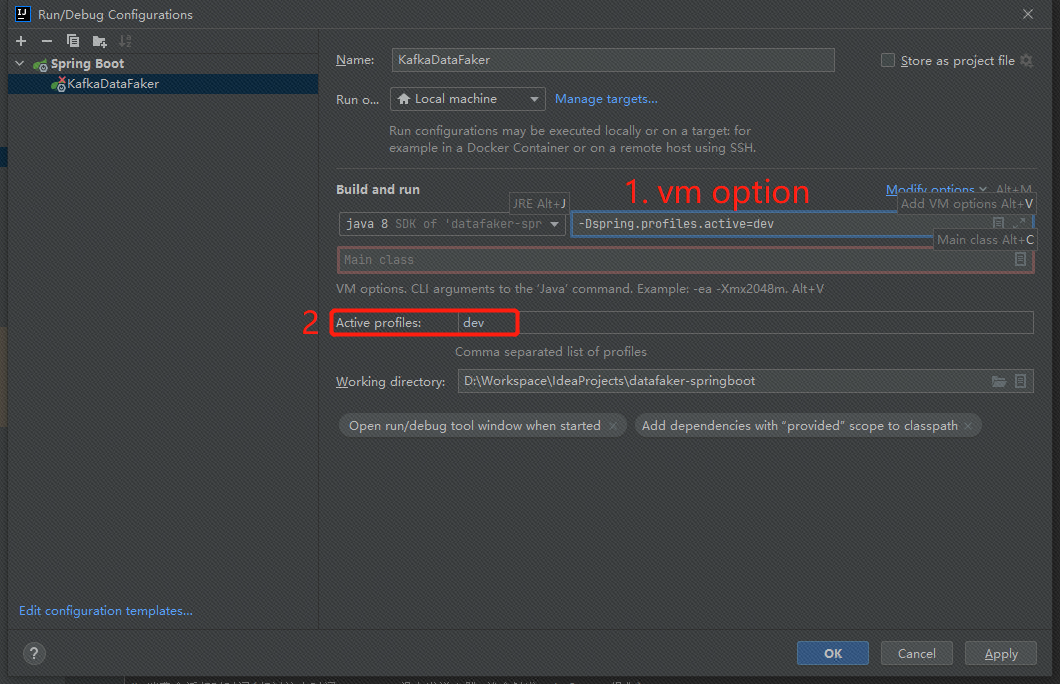
Task: Remove the provided scope dependencies tag
Action: 967,425
